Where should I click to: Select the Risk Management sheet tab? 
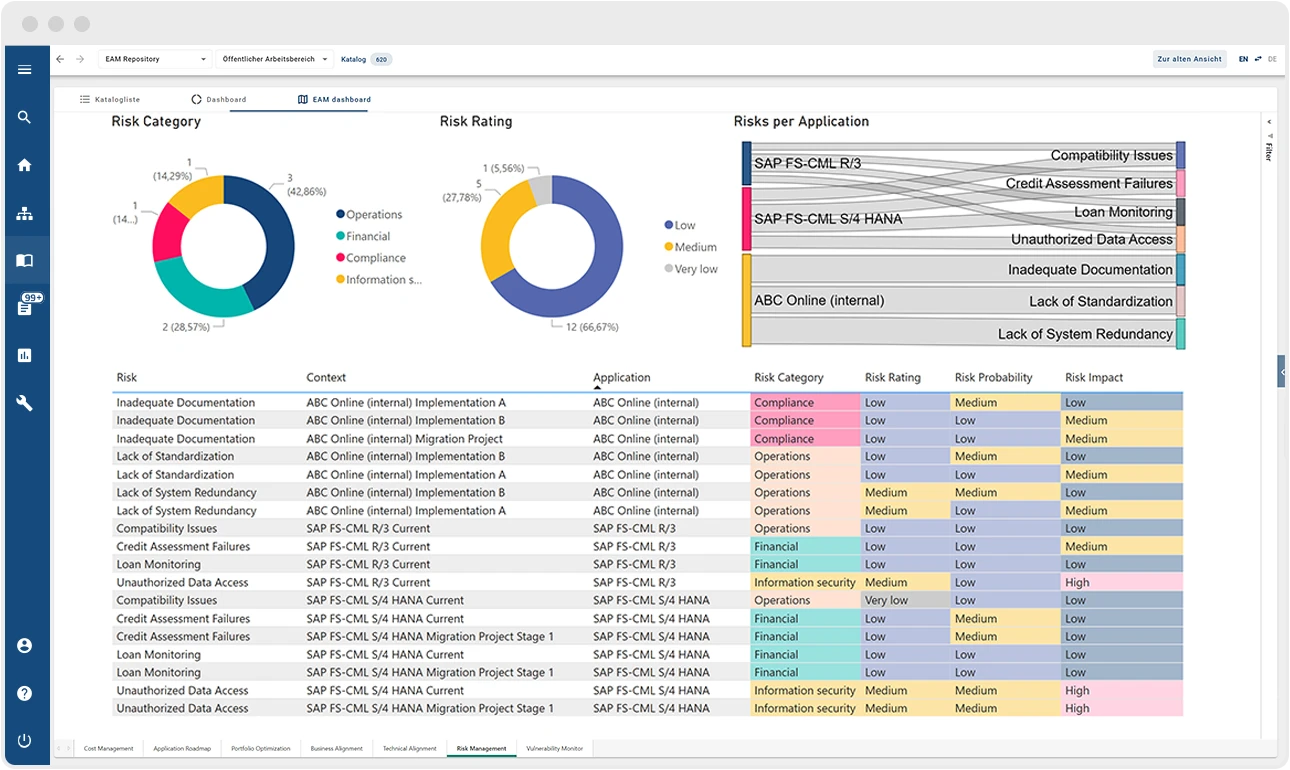click(x=482, y=748)
